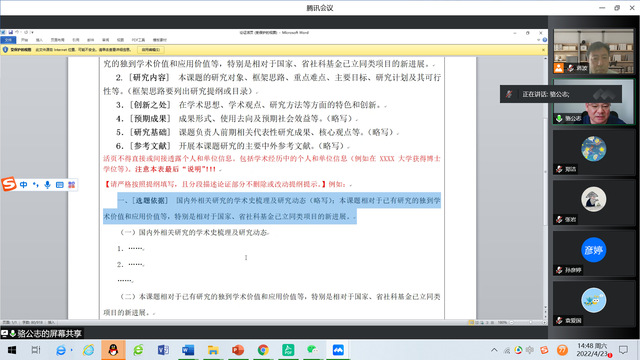Click the Save icon in Word's quick access toolbar

[x=11, y=32]
